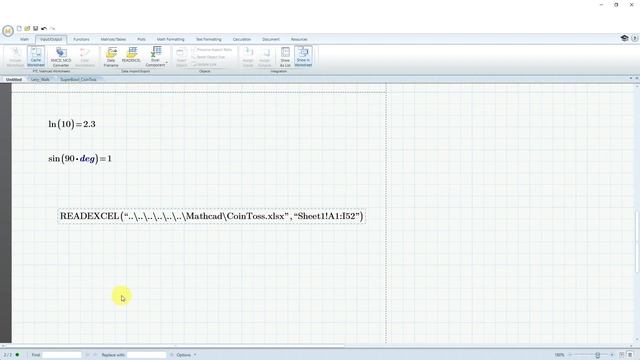Open the PTC Mathcad application button
This screenshot has height=360, width=640.
click(8, 31)
